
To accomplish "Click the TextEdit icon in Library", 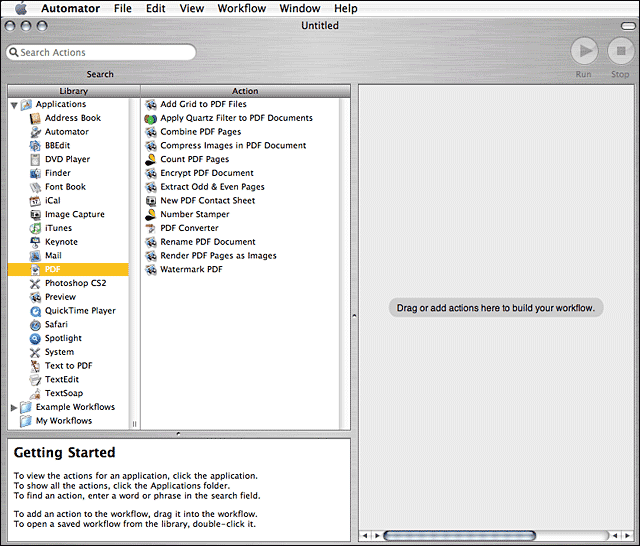I will pos(35,380).
